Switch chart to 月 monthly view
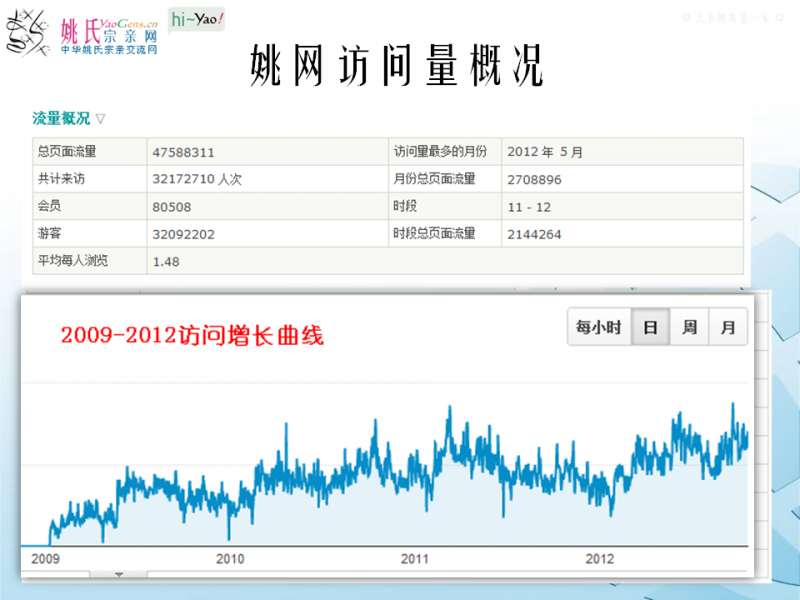800x600 pixels. click(727, 327)
